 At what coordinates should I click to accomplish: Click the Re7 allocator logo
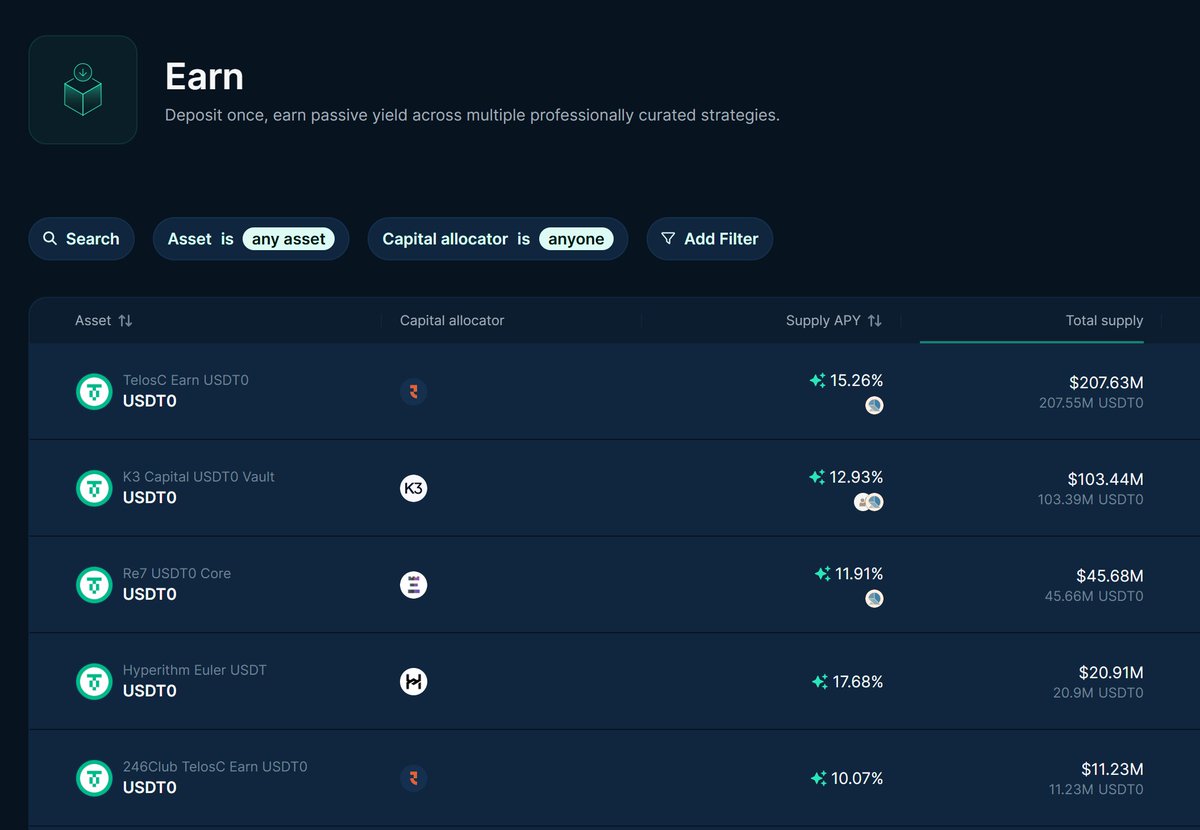[413, 585]
